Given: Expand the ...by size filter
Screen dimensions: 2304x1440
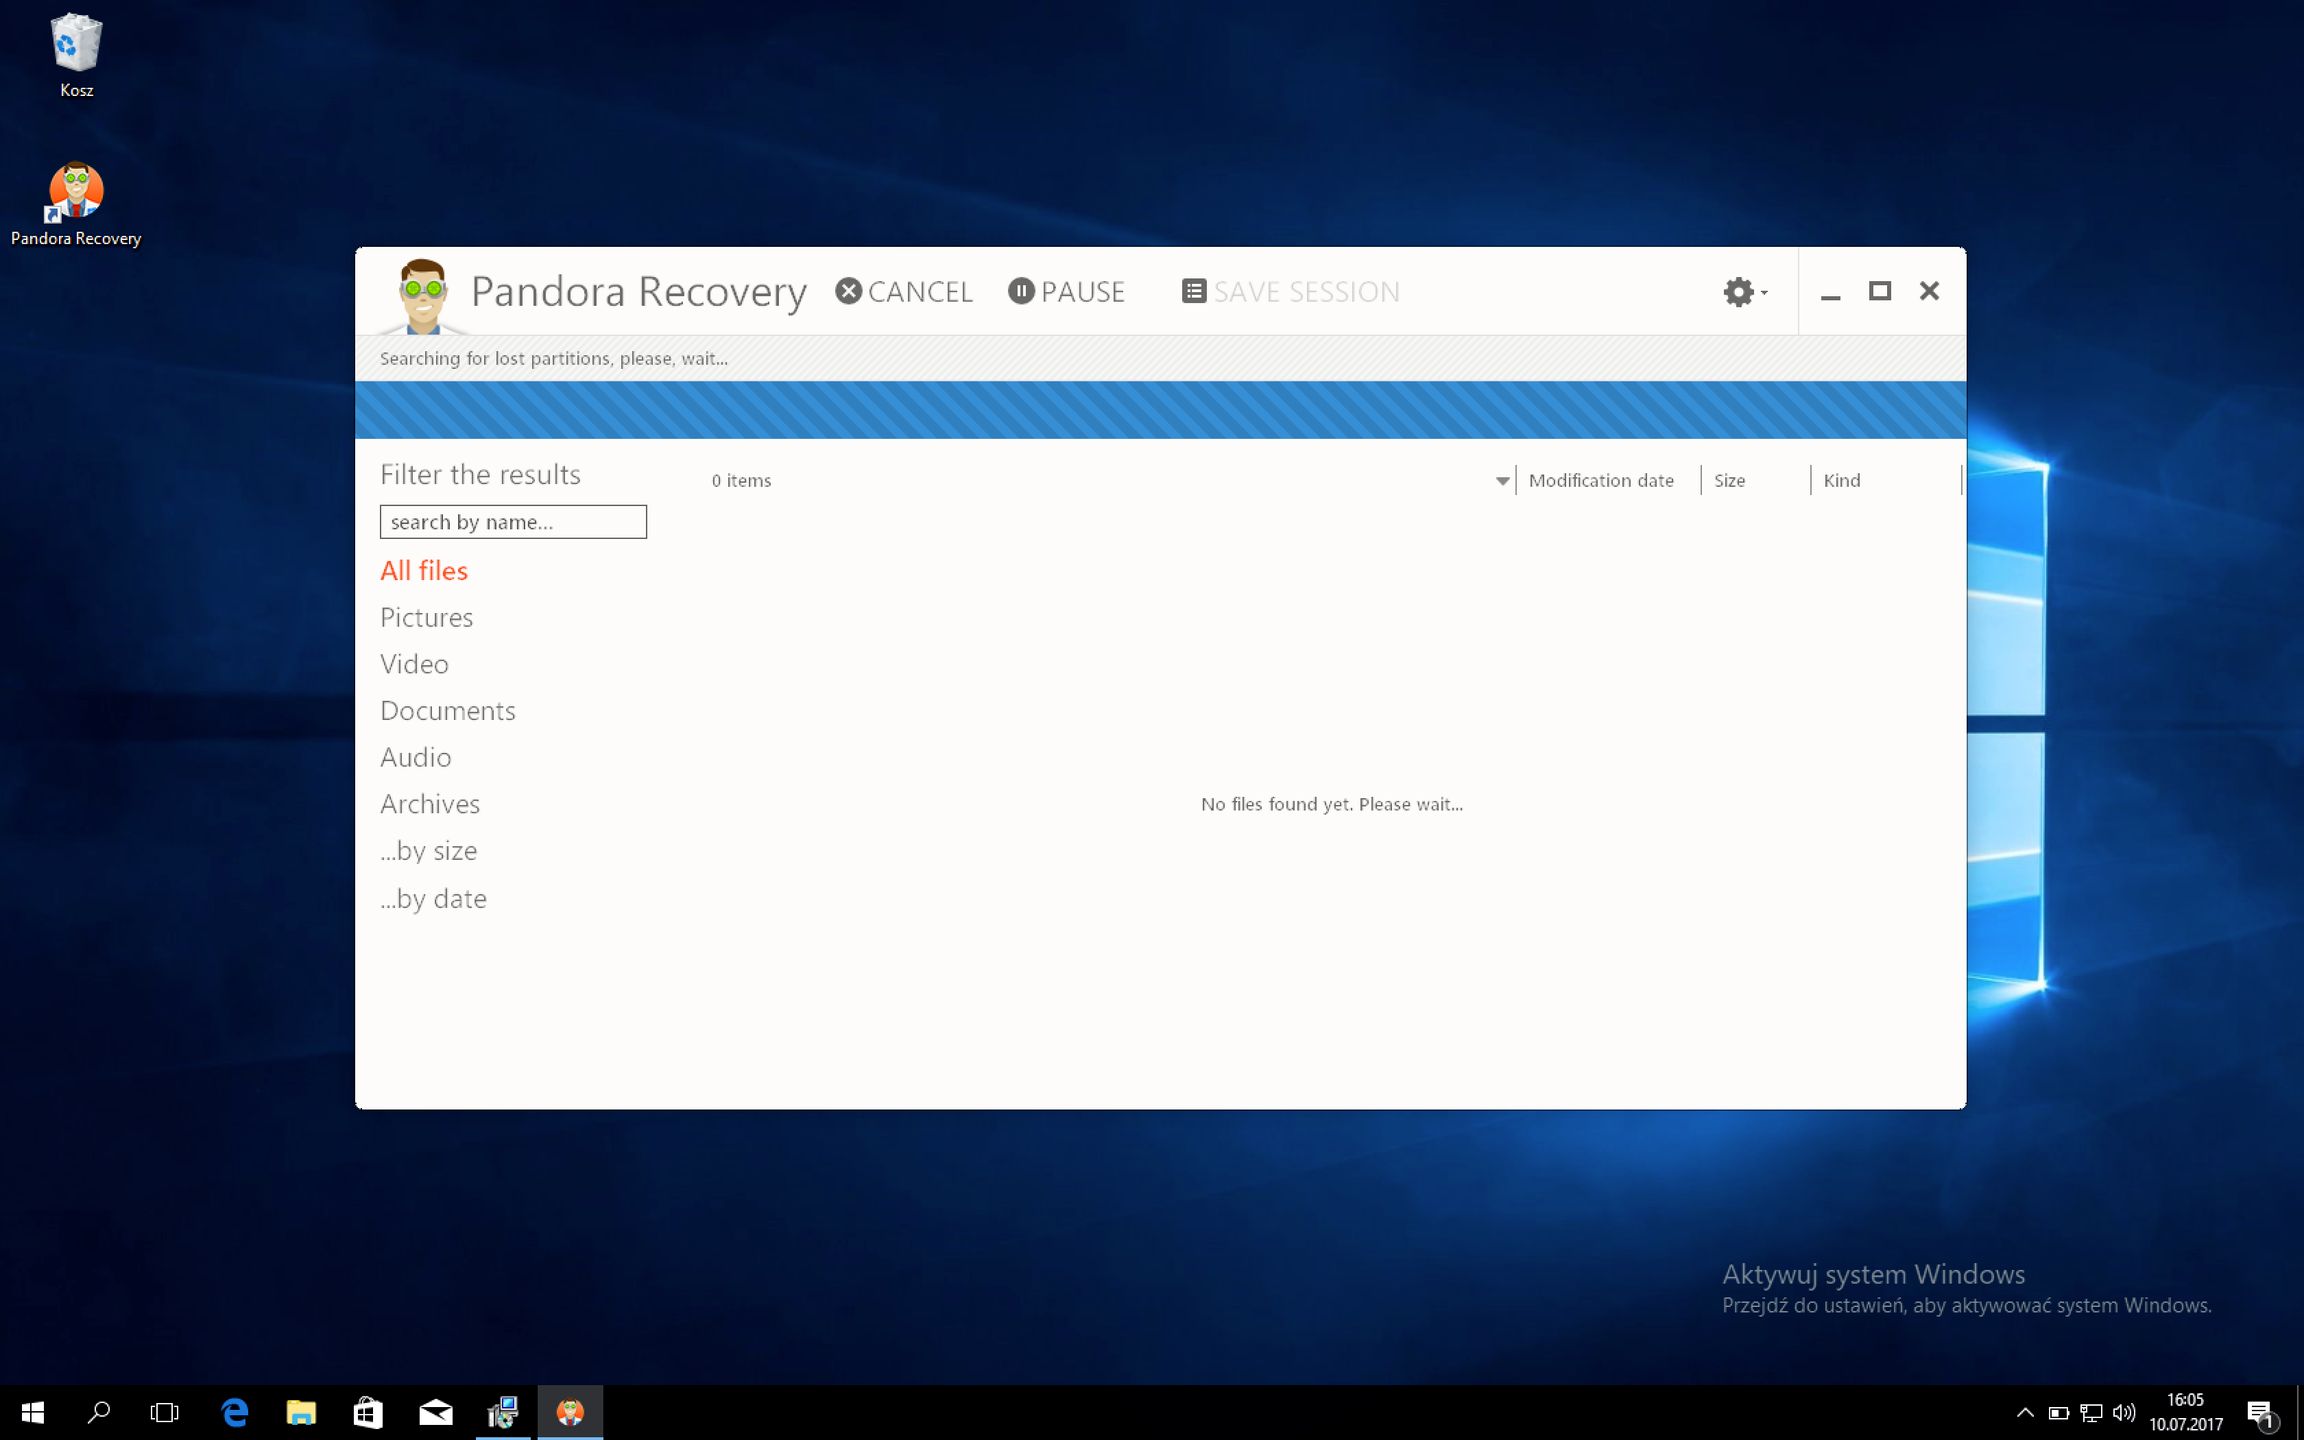Looking at the screenshot, I should 428,851.
